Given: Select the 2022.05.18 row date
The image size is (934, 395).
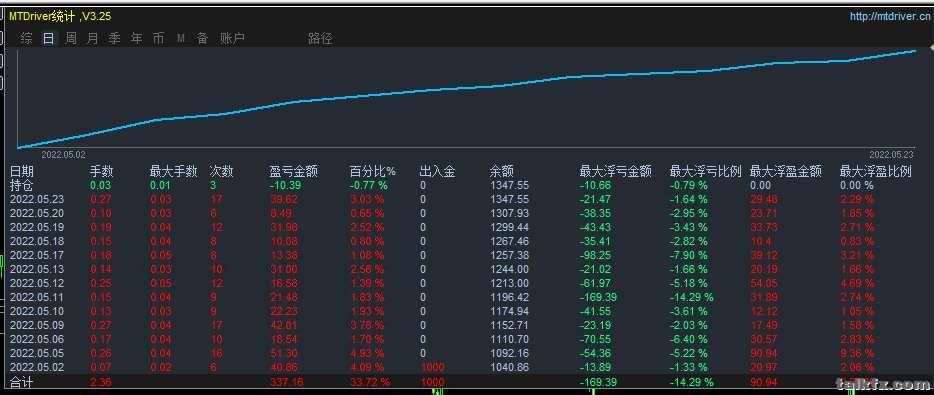Looking at the screenshot, I should tap(37, 241).
